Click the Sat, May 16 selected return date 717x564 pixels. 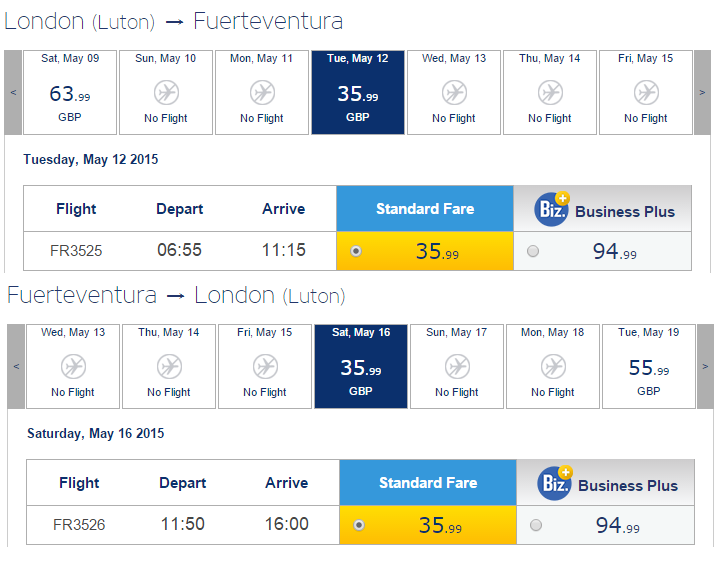pos(361,366)
